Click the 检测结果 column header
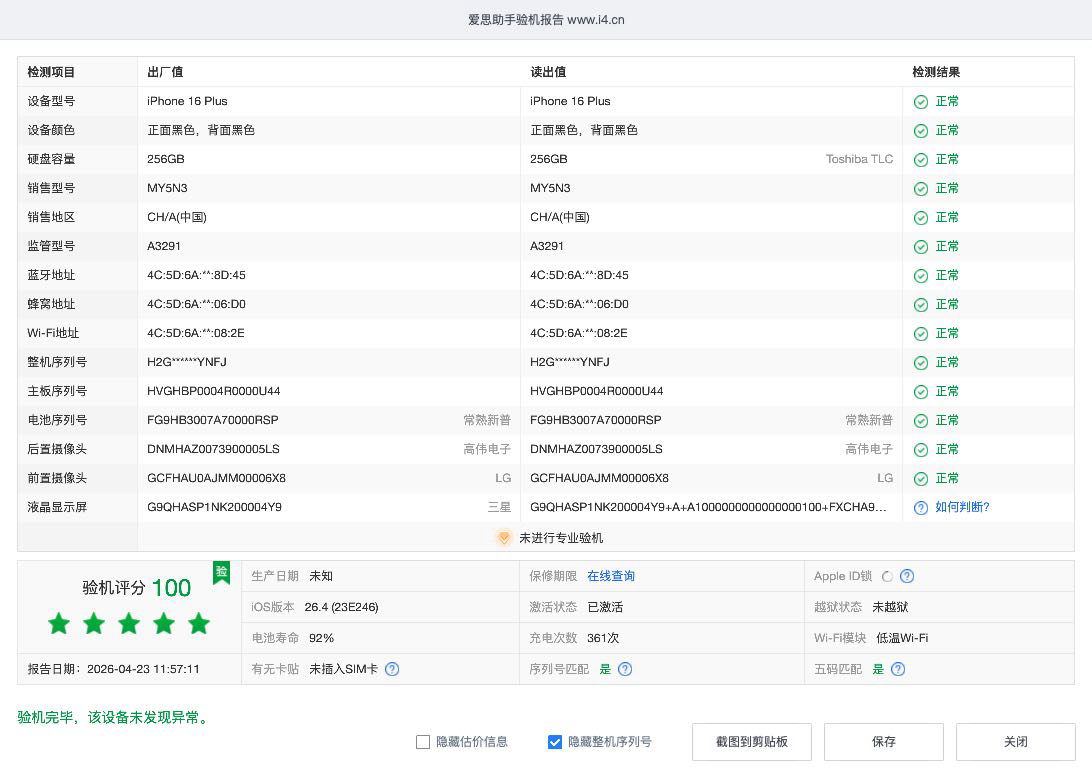The height and width of the screenshot is (777, 1092). click(936, 72)
